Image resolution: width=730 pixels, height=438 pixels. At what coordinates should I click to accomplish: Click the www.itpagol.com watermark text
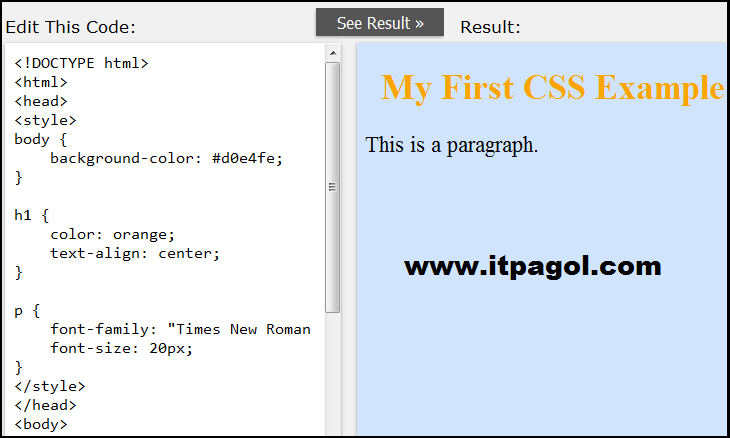pyautogui.click(x=533, y=267)
